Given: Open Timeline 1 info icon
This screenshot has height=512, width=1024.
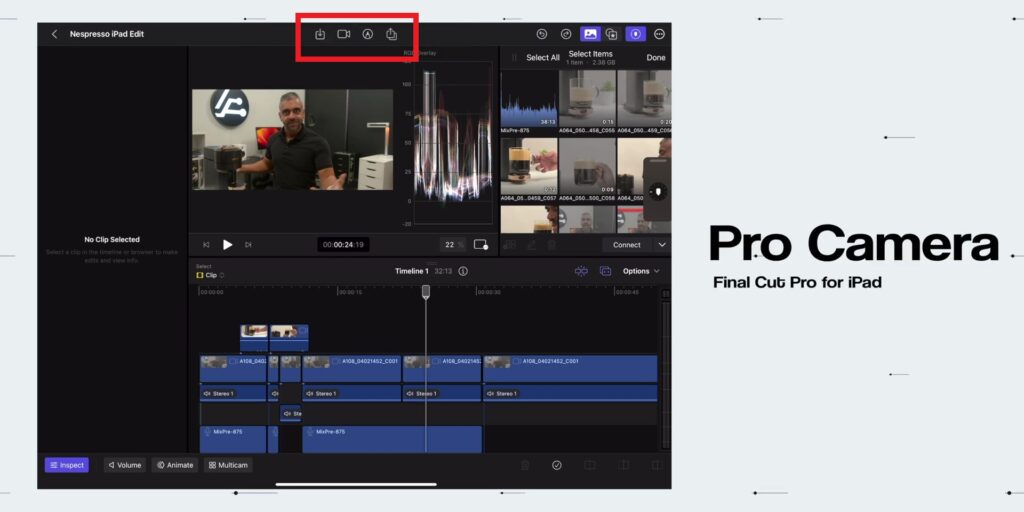Looking at the screenshot, I should point(463,271).
